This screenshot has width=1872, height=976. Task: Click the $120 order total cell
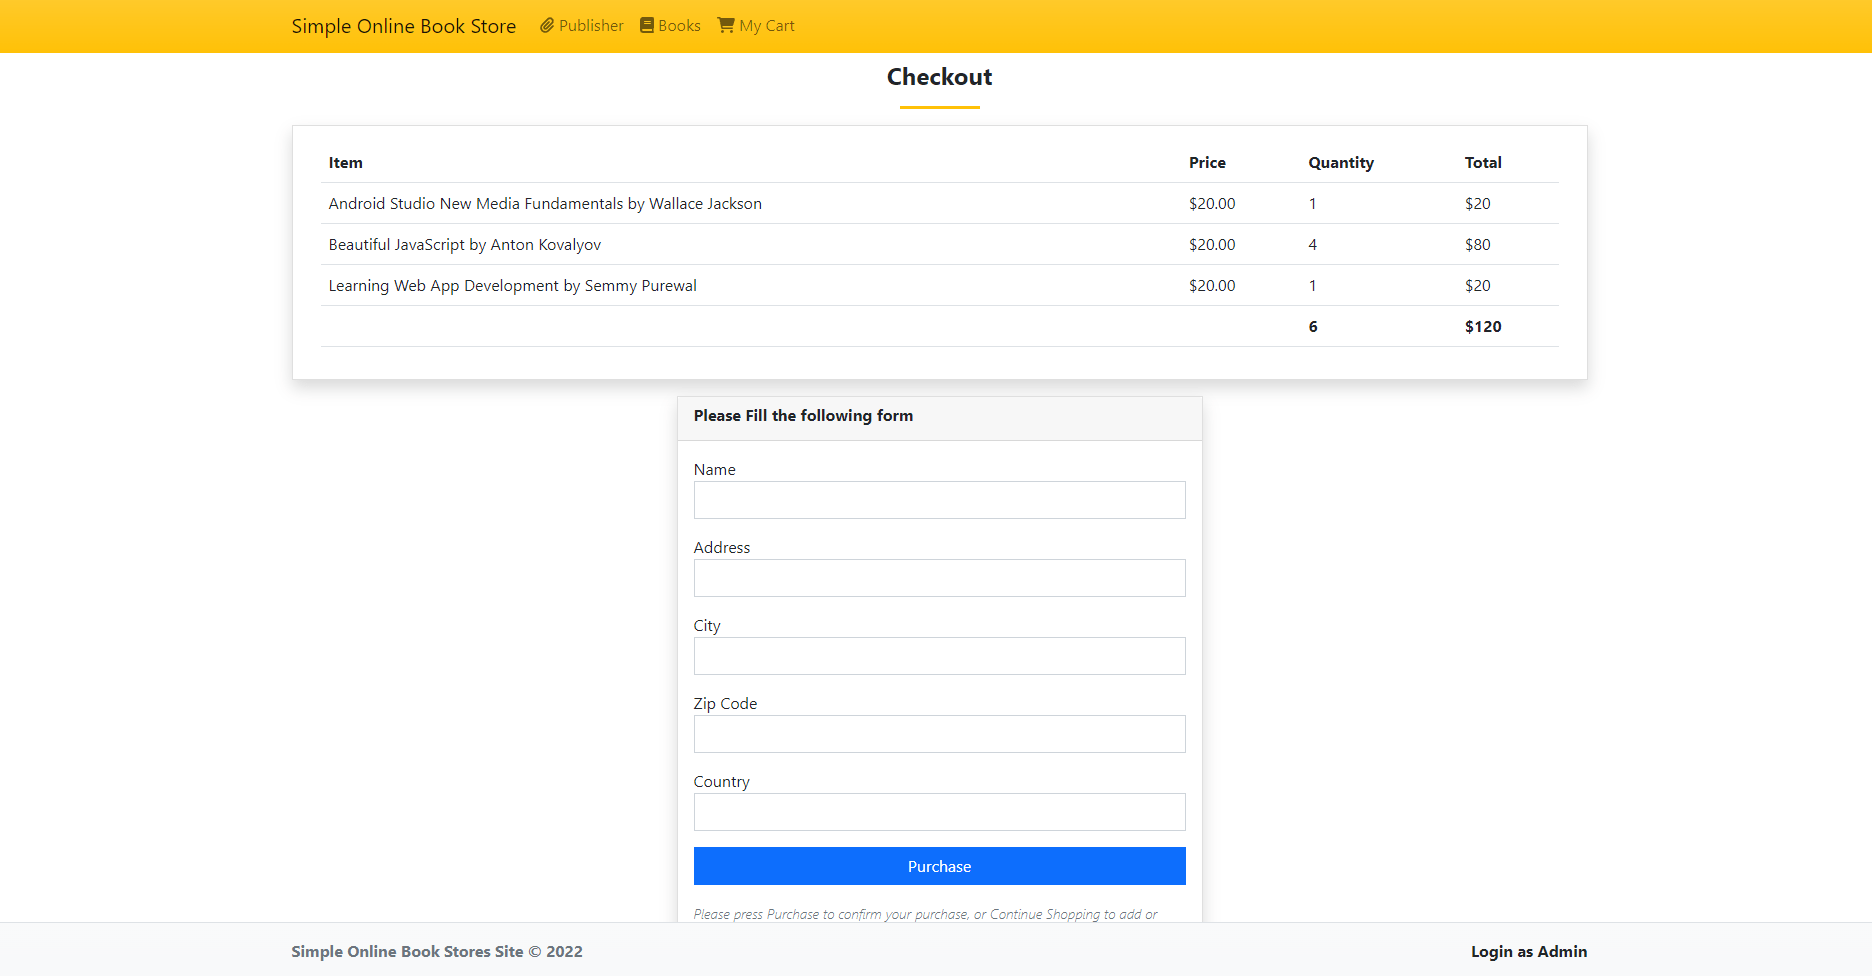coord(1482,326)
